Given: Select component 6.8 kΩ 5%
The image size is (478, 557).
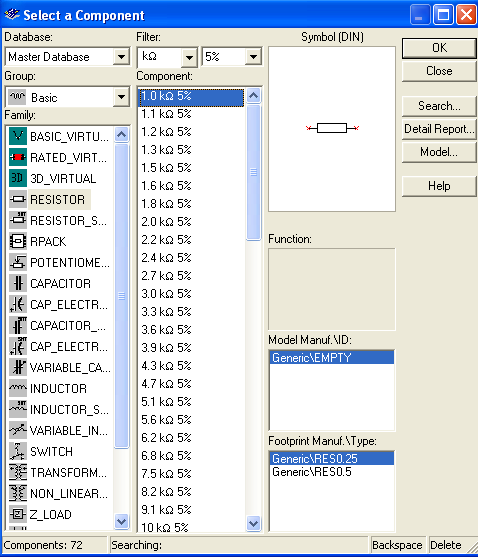Looking at the screenshot, I should (191, 456).
